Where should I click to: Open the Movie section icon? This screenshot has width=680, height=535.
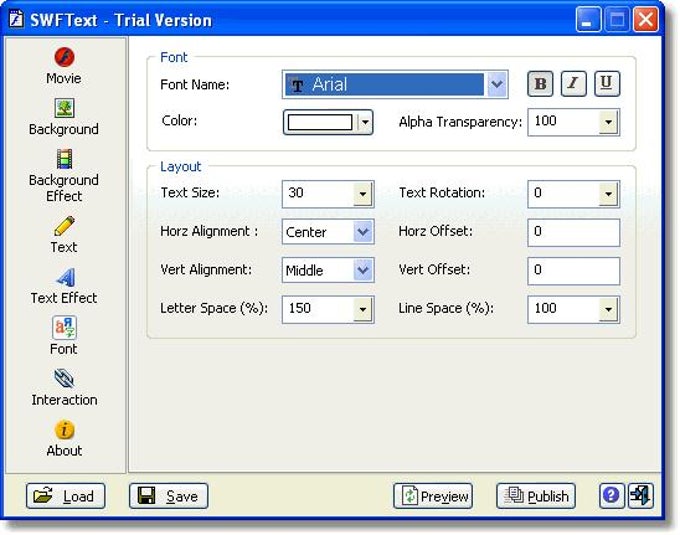tap(64, 57)
